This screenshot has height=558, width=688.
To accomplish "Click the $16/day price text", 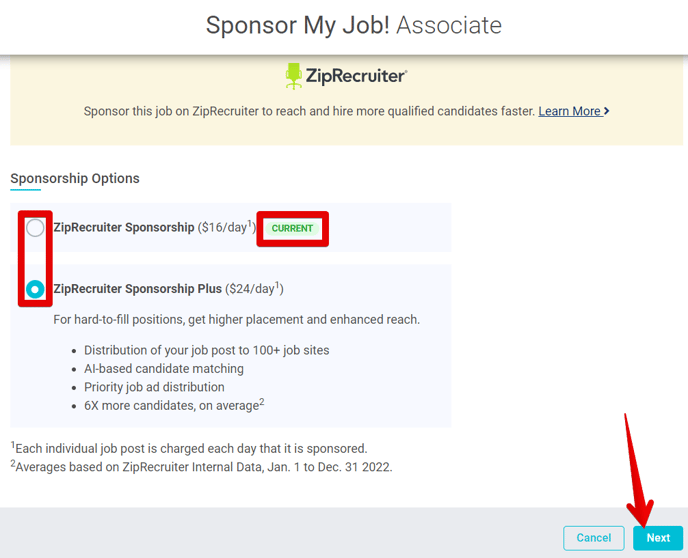I will (226, 227).
